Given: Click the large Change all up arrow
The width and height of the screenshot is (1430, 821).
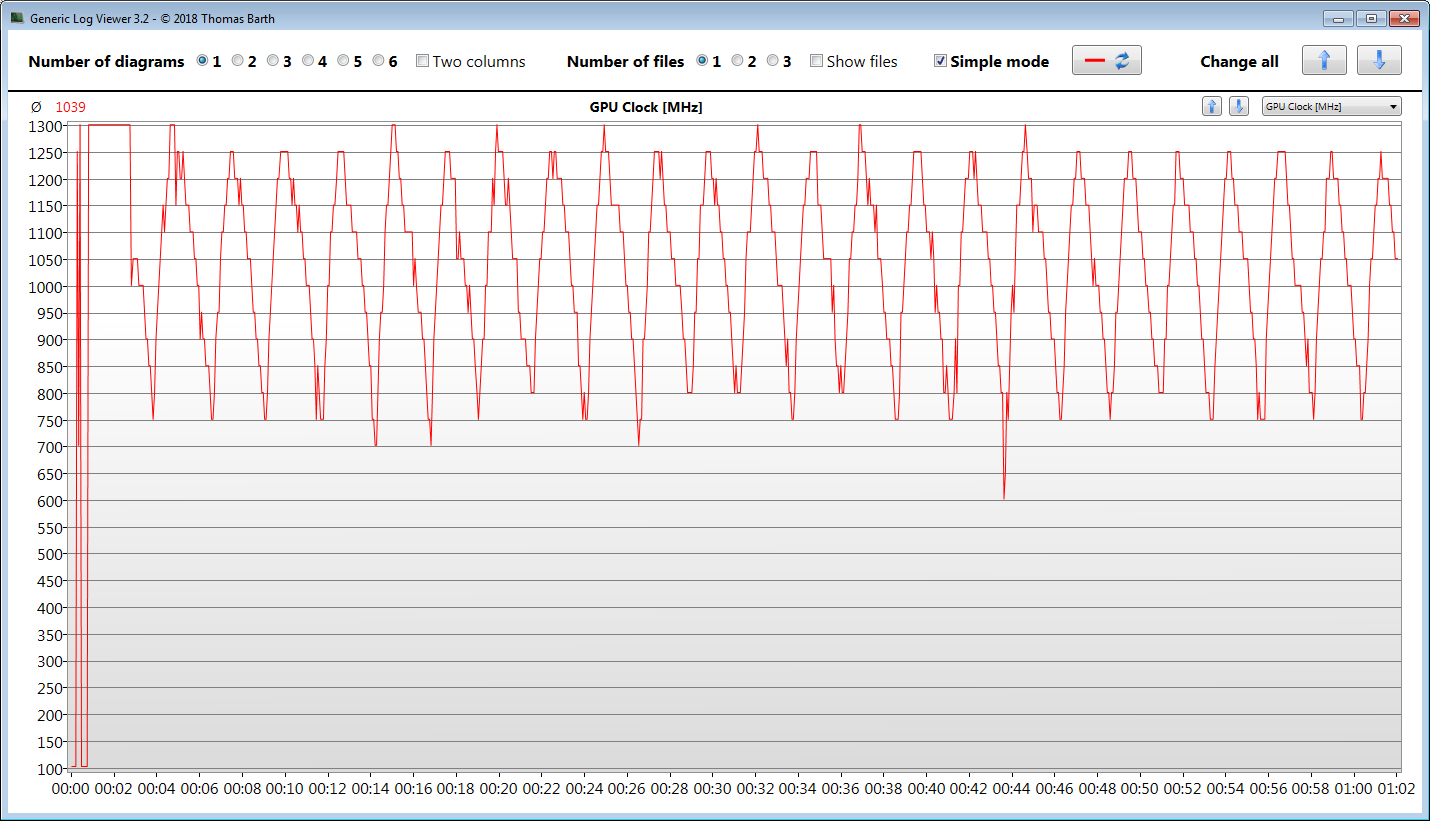Looking at the screenshot, I should click(1324, 61).
